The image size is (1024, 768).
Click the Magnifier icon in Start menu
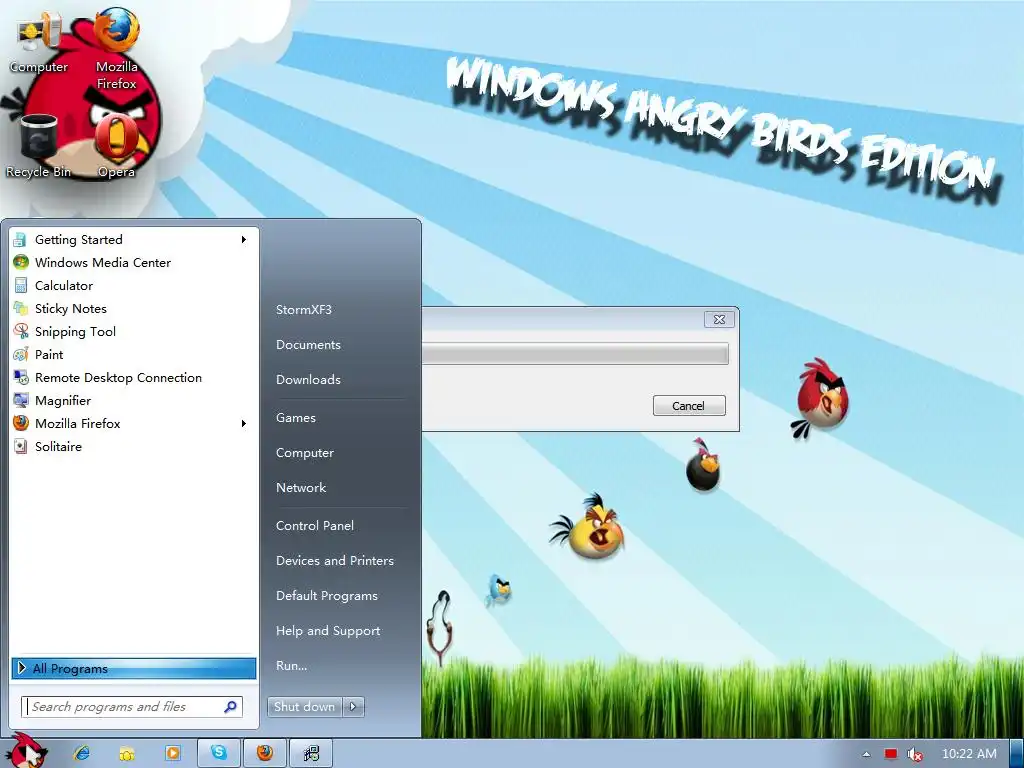tap(21, 400)
